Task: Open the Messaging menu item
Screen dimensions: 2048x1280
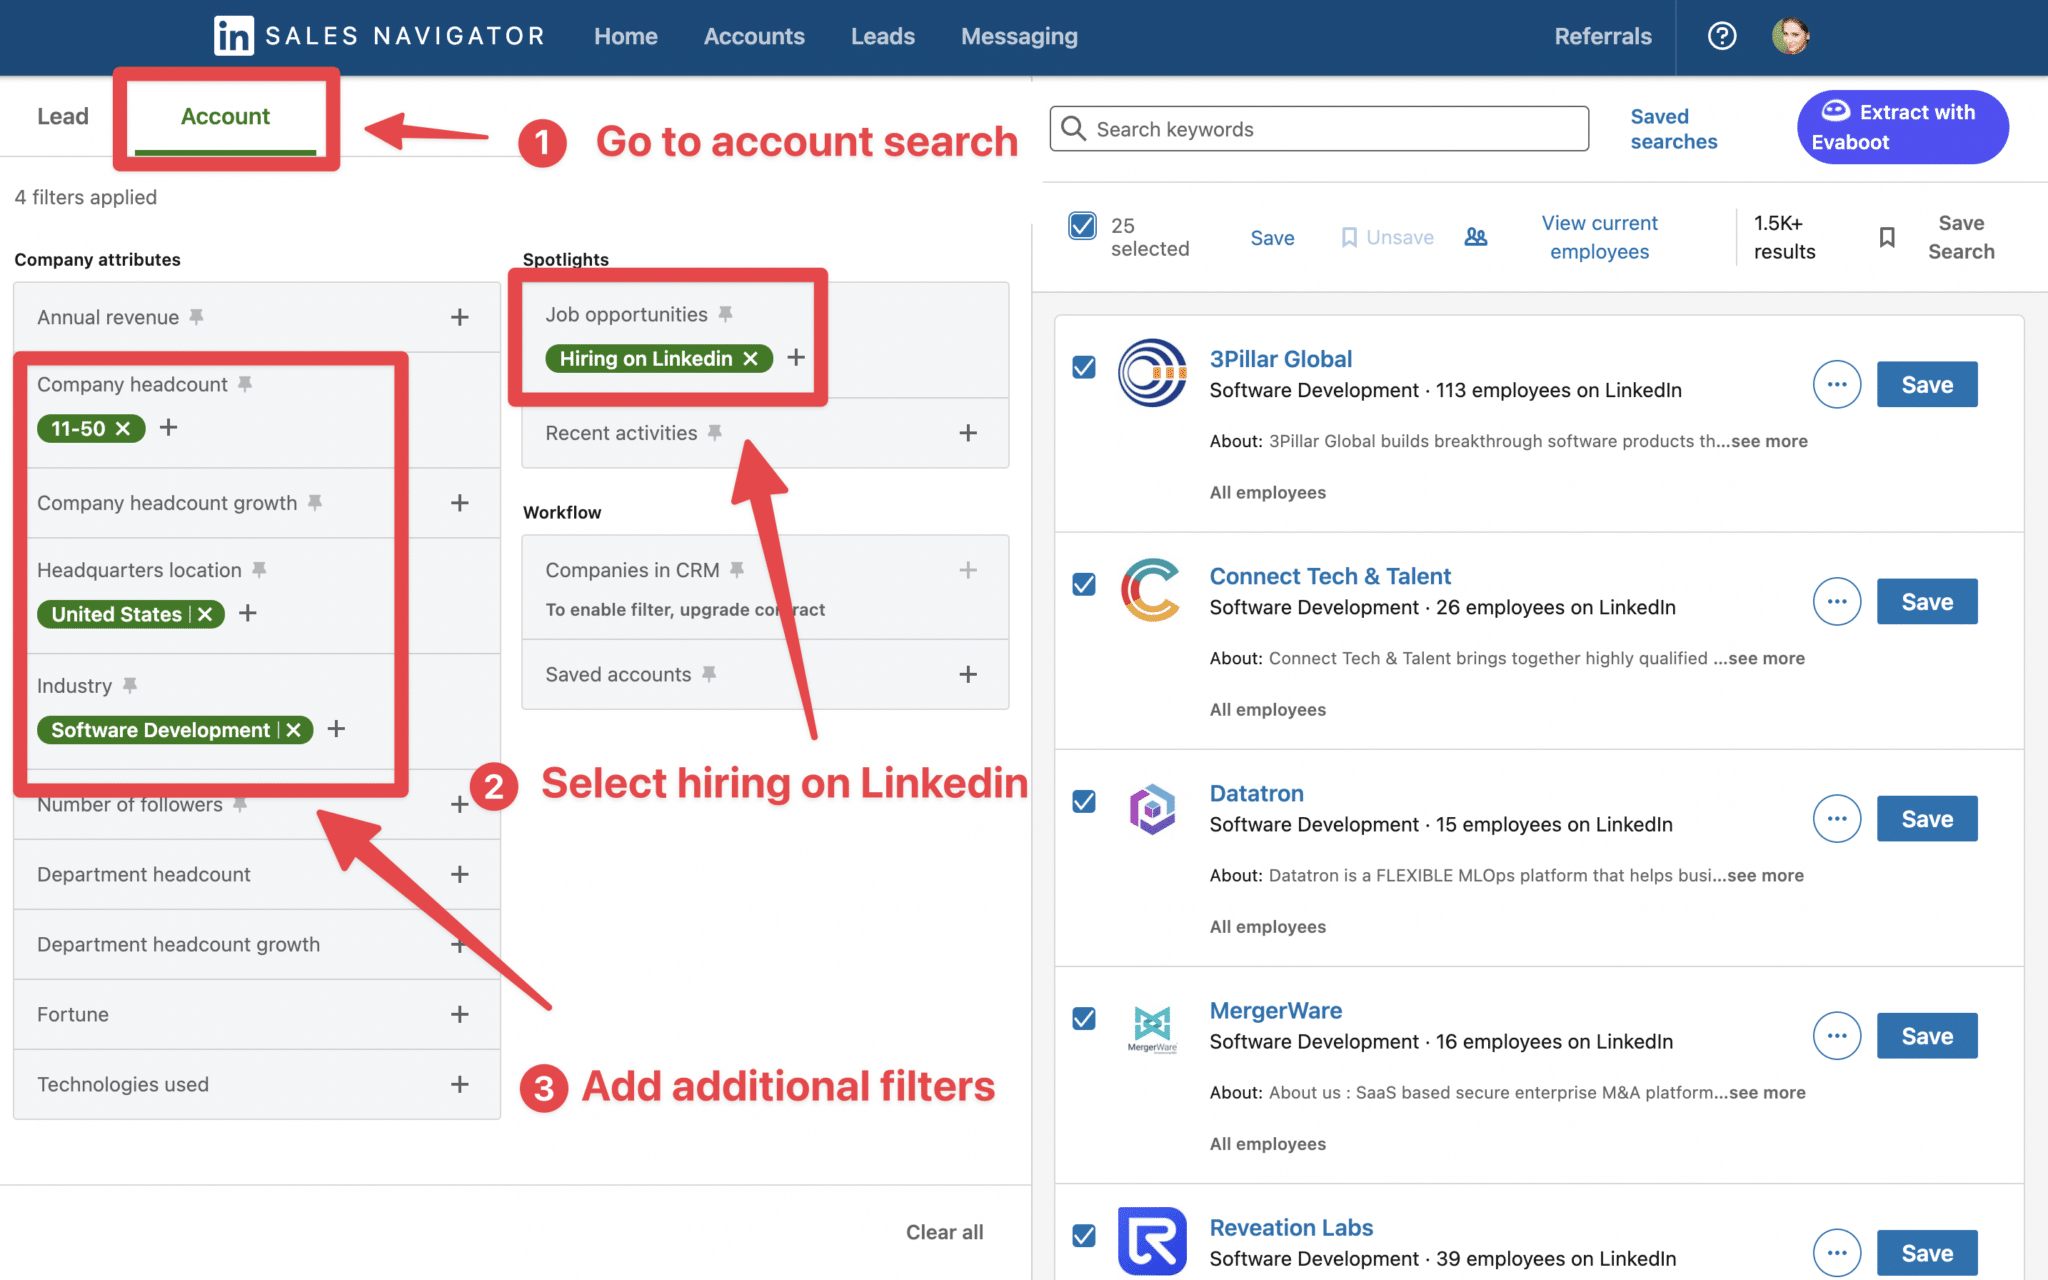Action: click(x=1019, y=36)
